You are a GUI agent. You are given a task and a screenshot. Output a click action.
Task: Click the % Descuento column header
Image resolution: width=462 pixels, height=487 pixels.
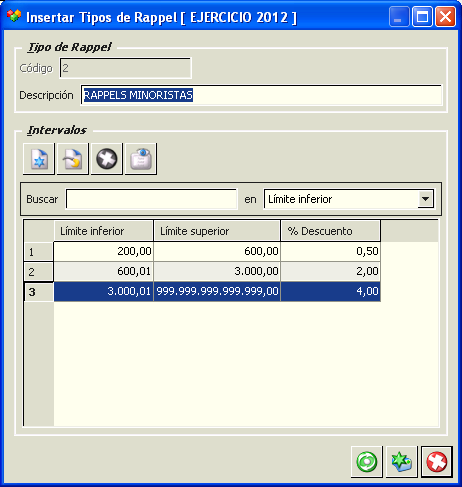point(331,231)
